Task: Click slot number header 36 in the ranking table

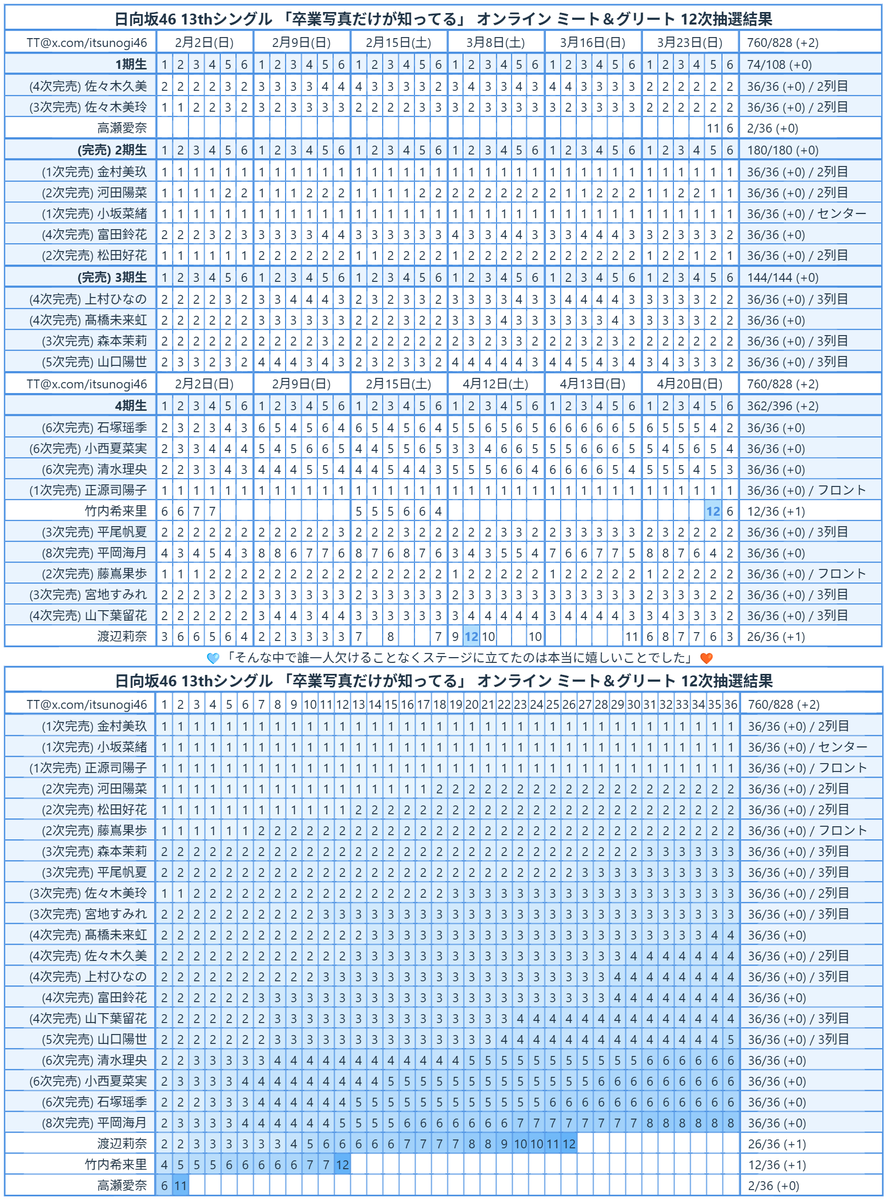Action: point(731,703)
